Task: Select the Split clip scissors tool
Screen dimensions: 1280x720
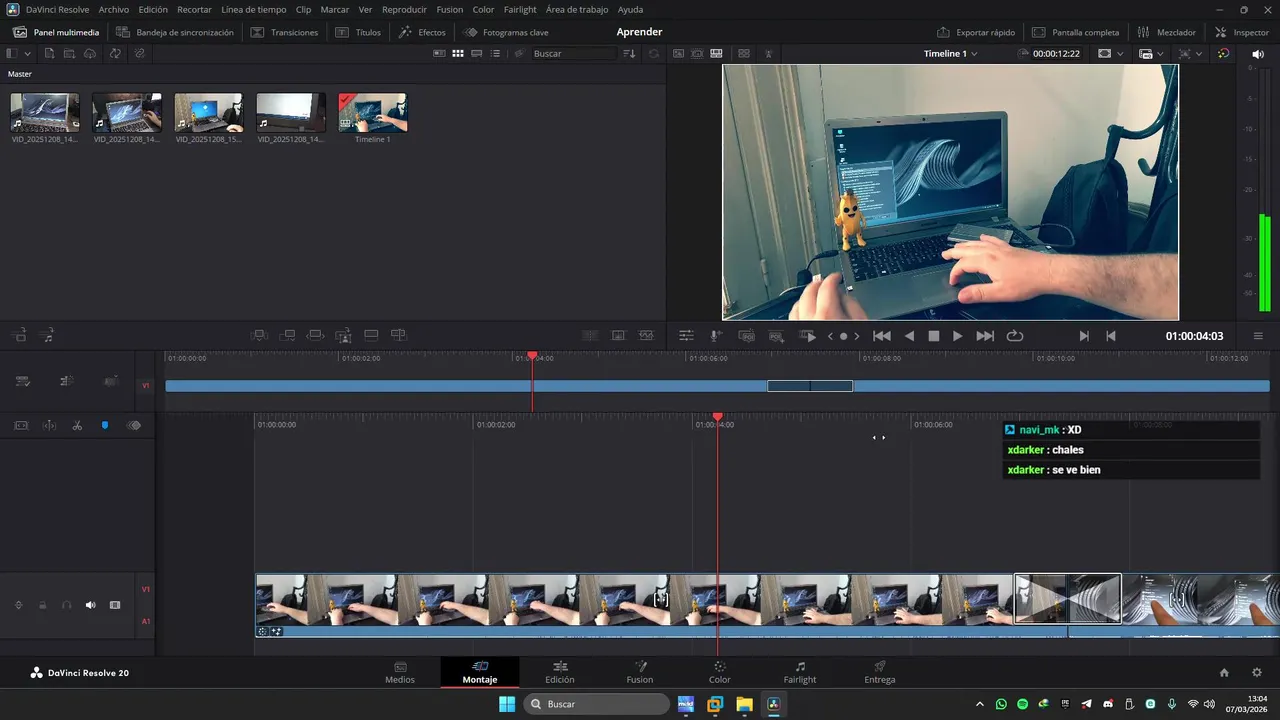Action: tap(77, 425)
